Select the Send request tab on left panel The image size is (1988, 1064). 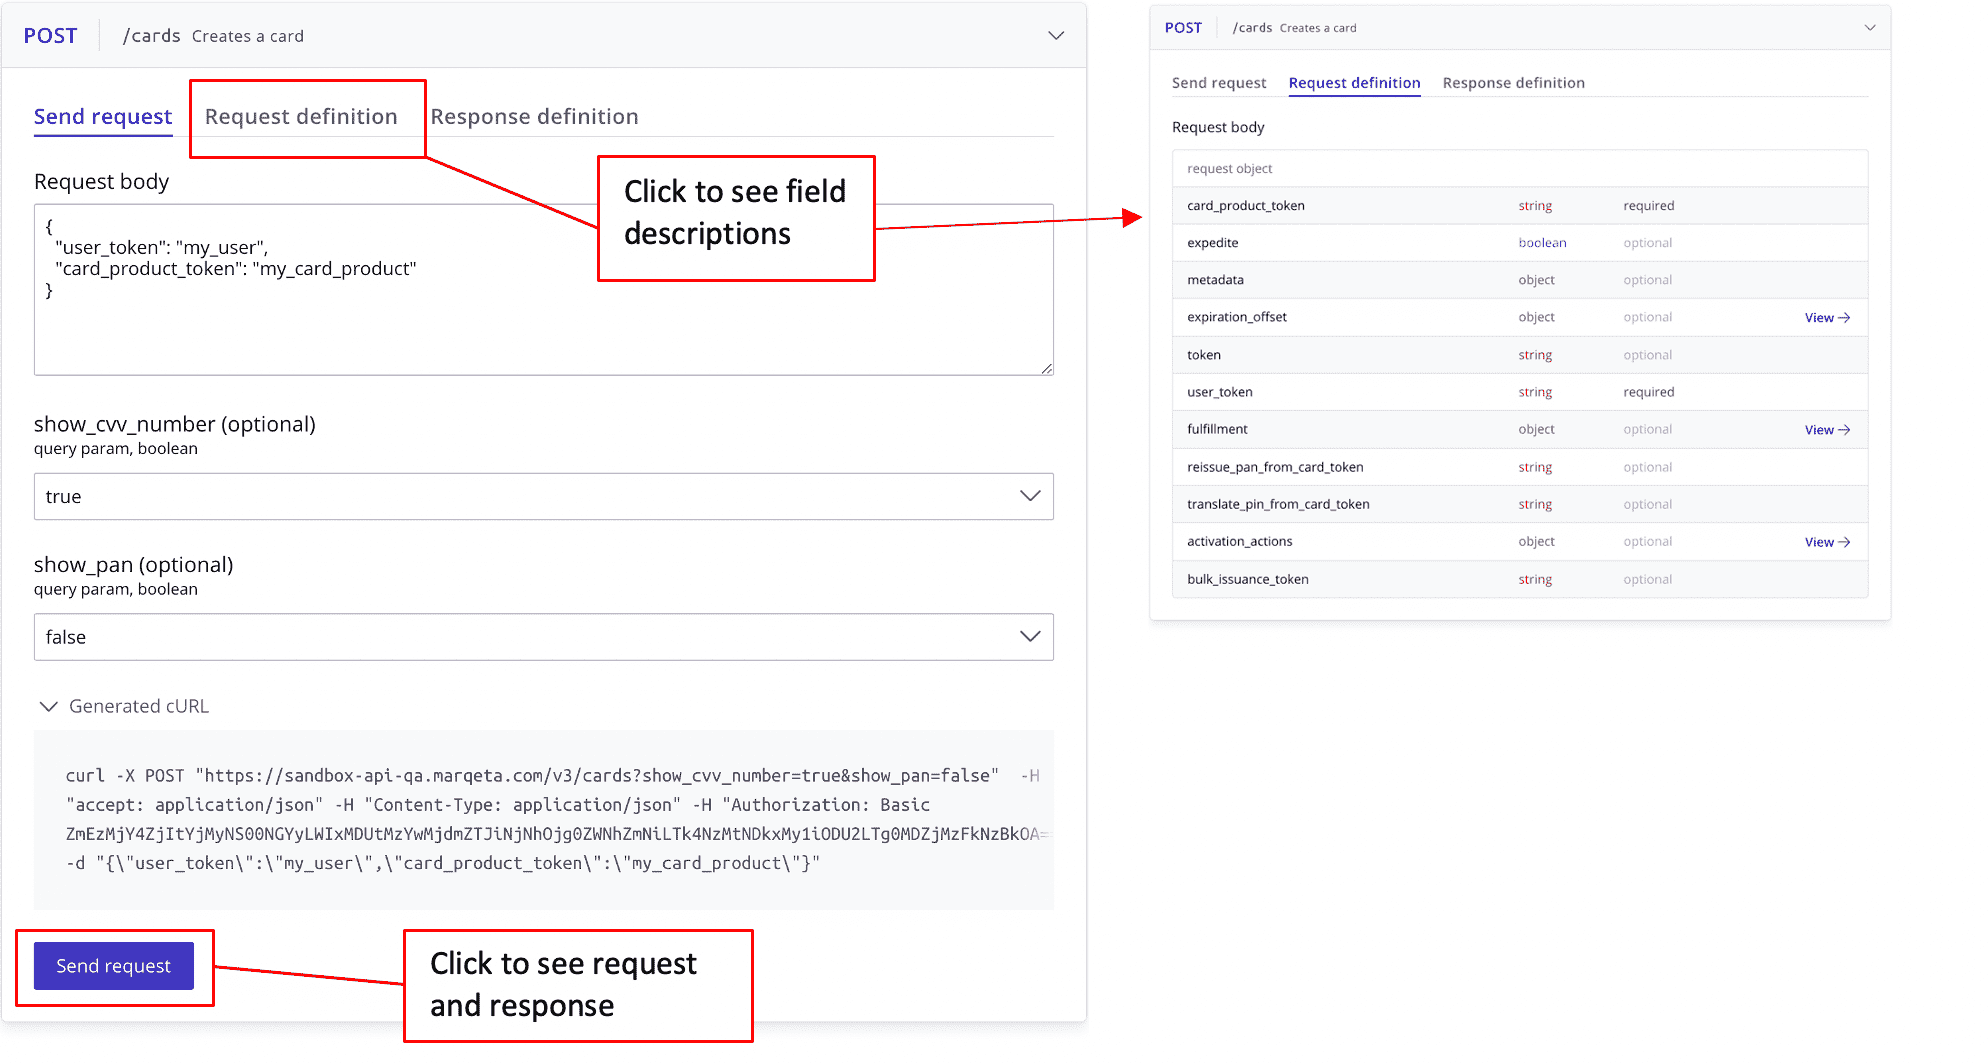pyautogui.click(x=102, y=116)
